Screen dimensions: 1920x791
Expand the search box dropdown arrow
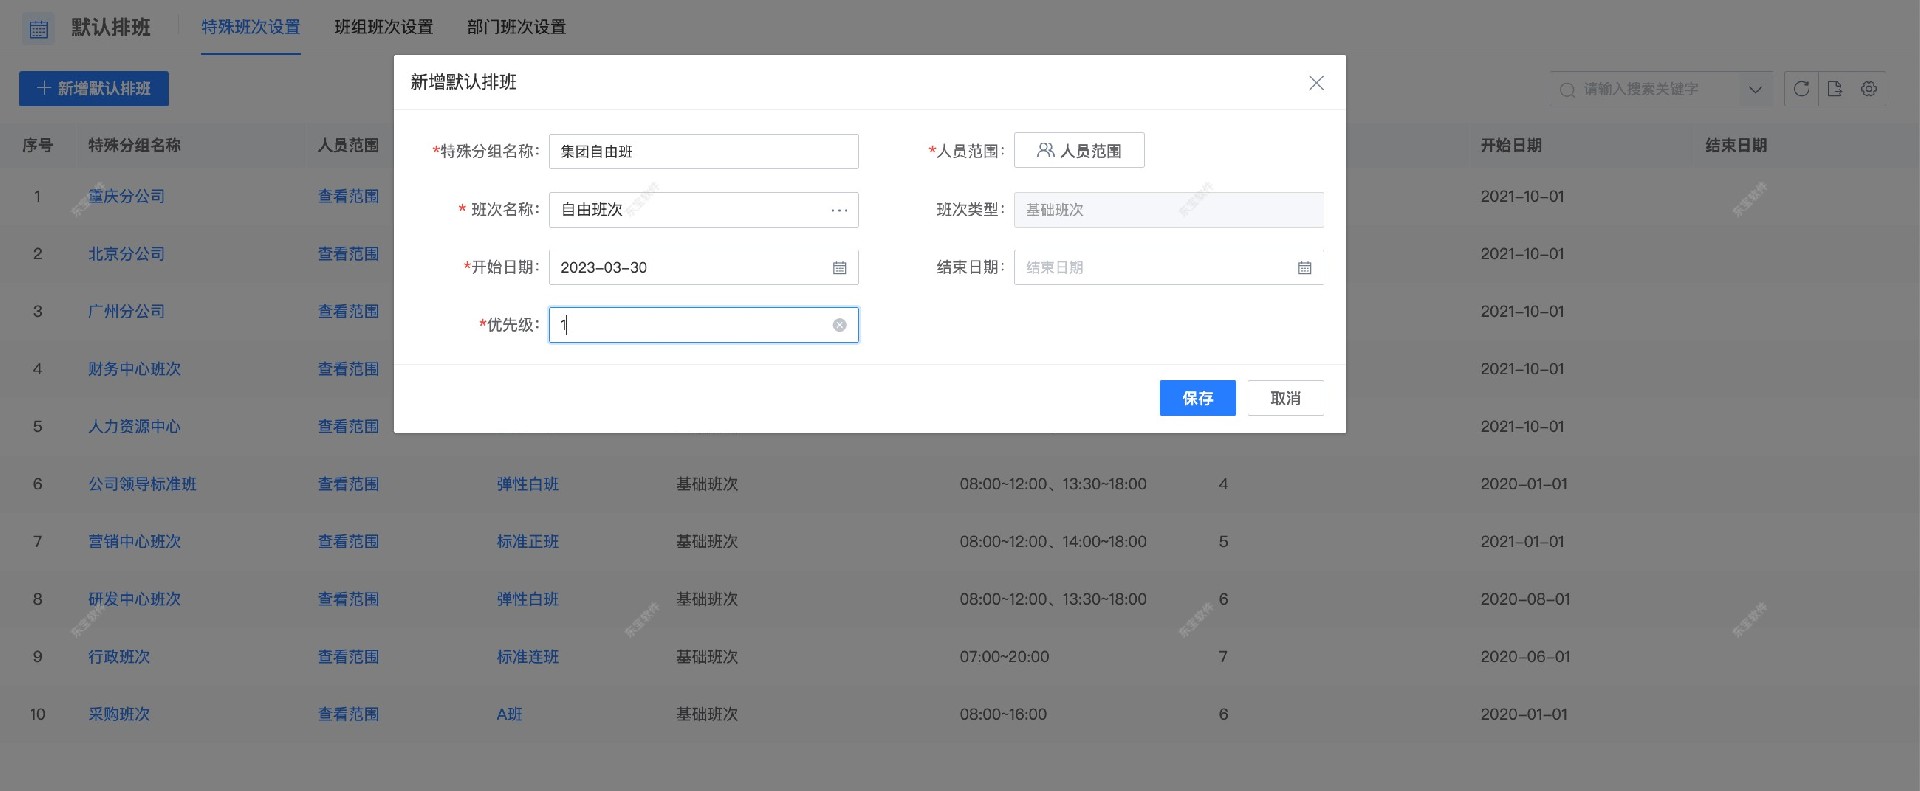(x=1755, y=90)
